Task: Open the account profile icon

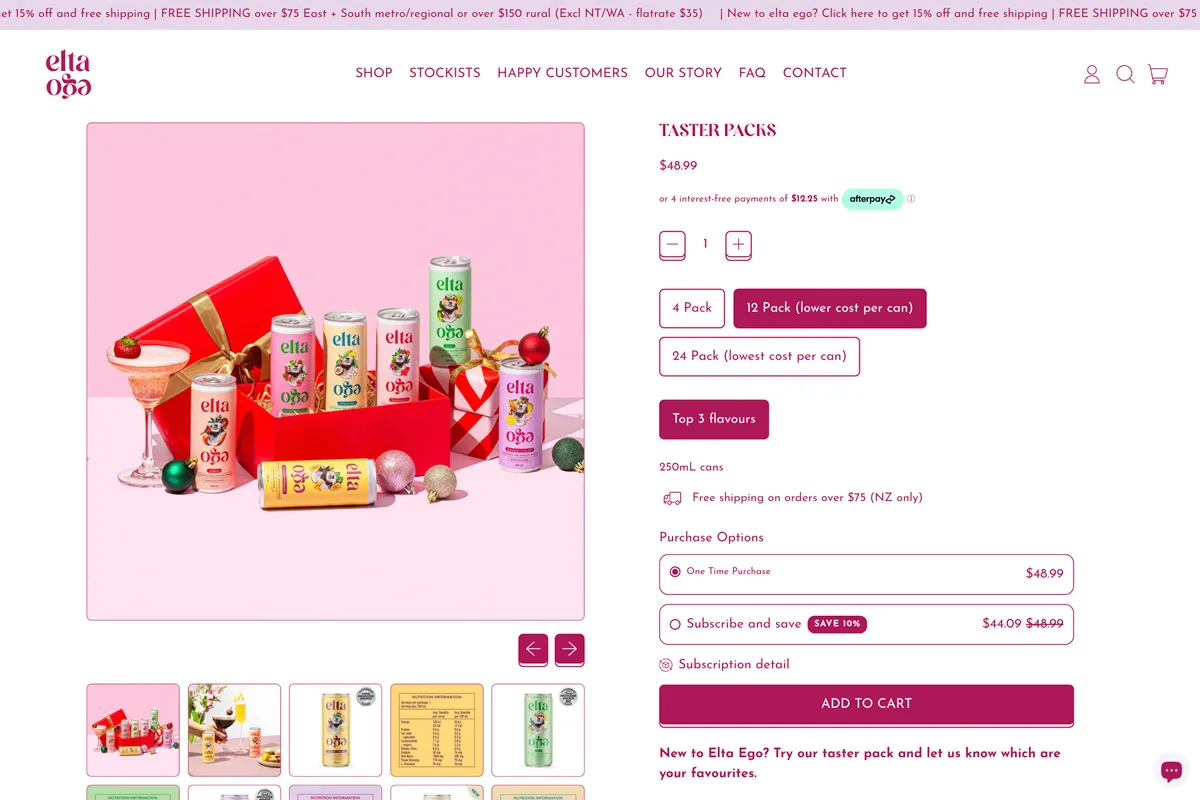Action: tap(1092, 74)
